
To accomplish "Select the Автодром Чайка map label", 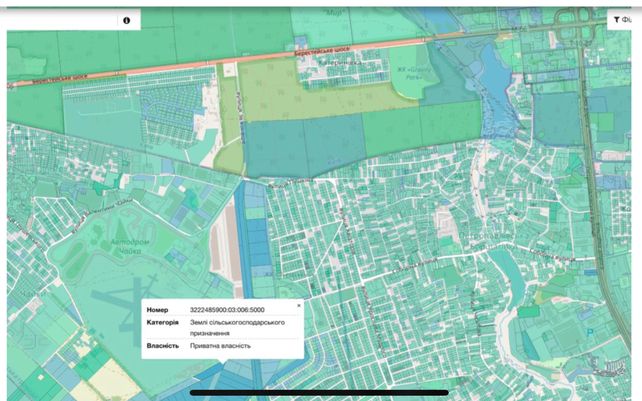I will (130, 246).
